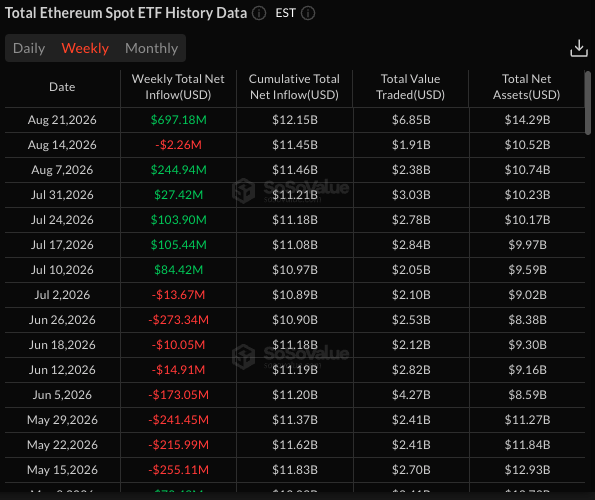The width and height of the screenshot is (595, 500).
Task: Click the -$215.99M outflow value
Action: coord(178,445)
